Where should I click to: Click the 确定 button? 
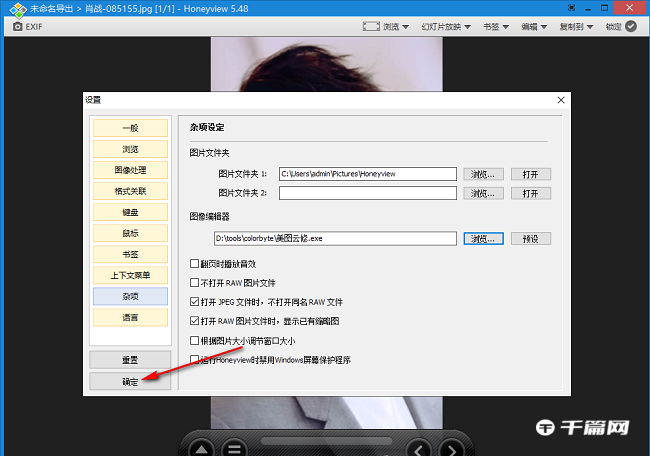click(130, 381)
